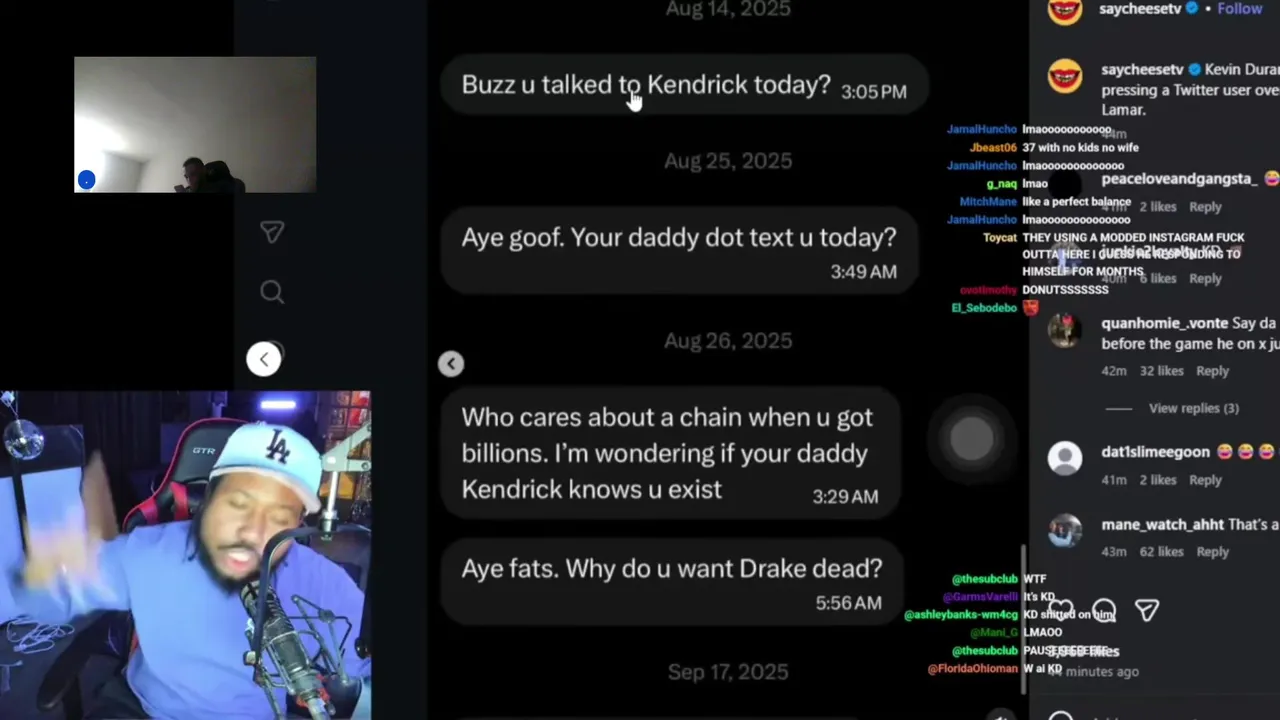Click the Reply link beside 6 likes
This screenshot has height=720, width=1280.
point(1205,279)
